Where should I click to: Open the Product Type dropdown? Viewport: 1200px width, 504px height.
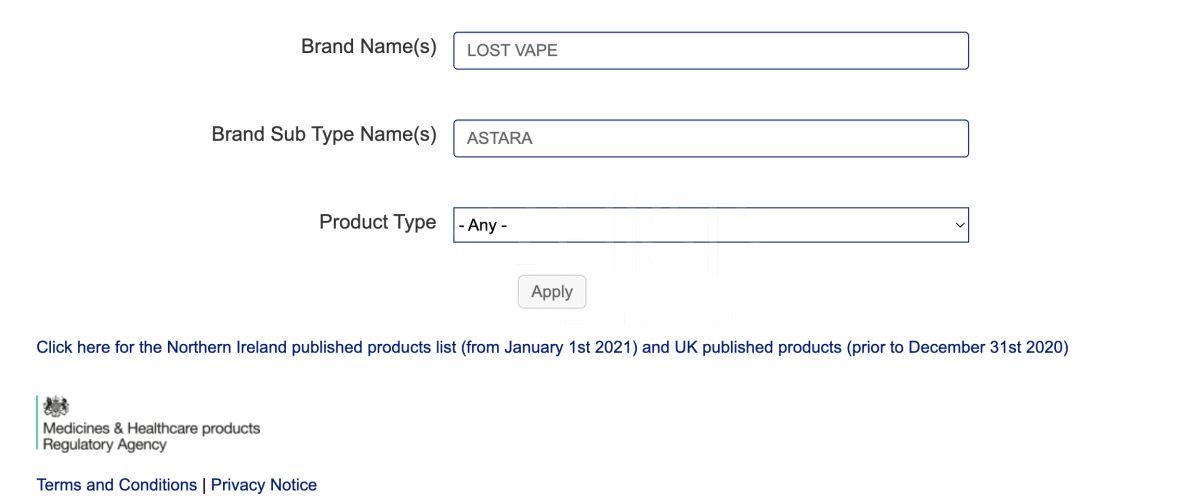[x=710, y=225]
